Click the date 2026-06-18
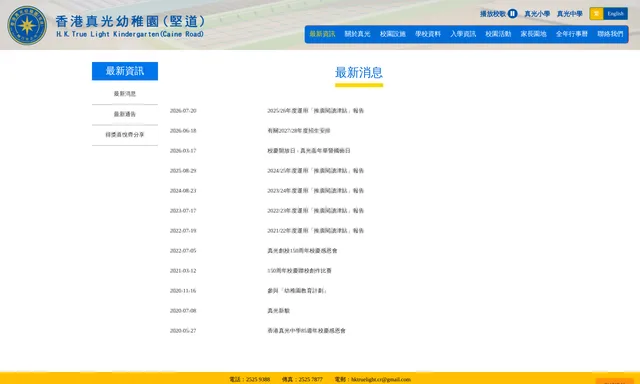 tap(183, 131)
